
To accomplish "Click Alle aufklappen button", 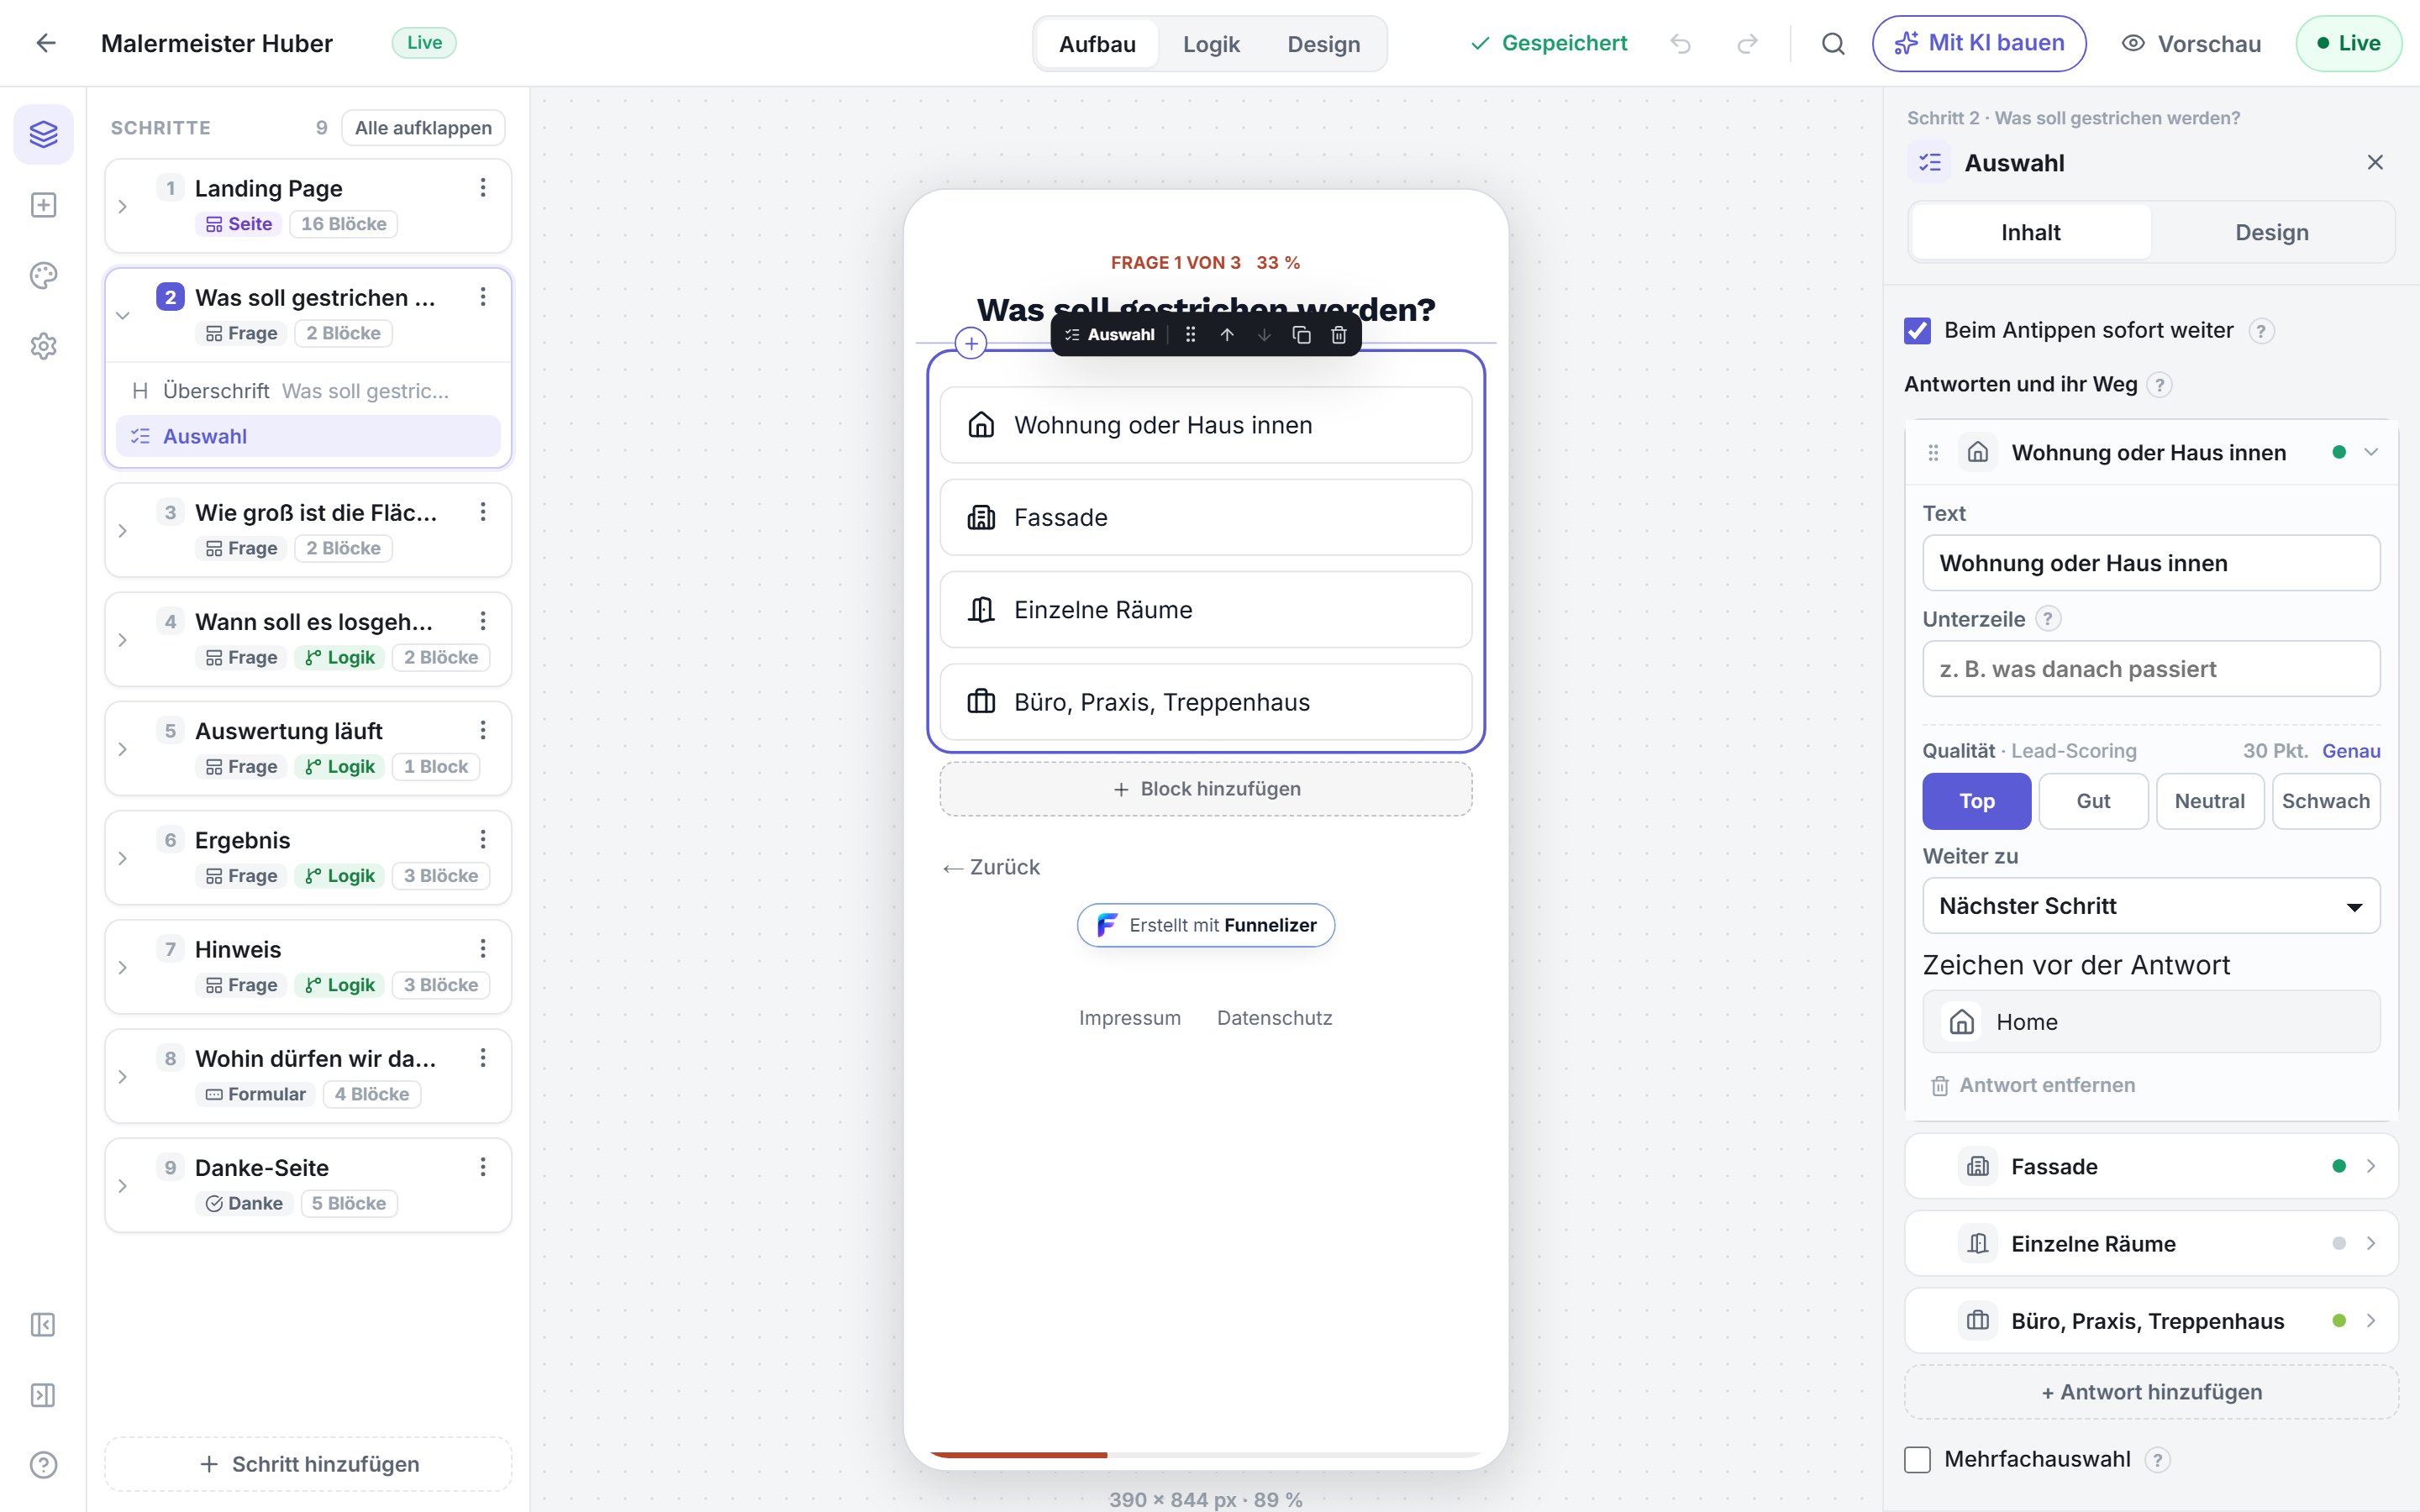I will point(423,128).
